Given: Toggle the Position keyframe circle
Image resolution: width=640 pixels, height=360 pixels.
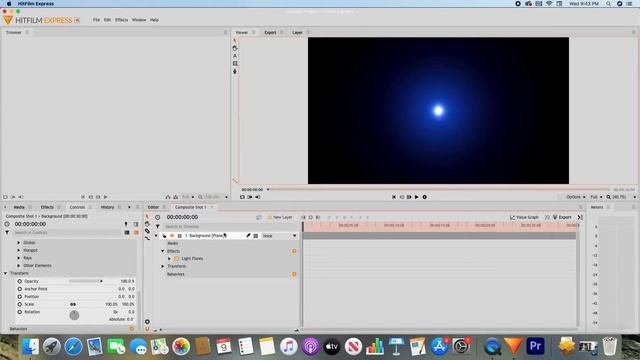Looking at the screenshot, I should 20,297.
